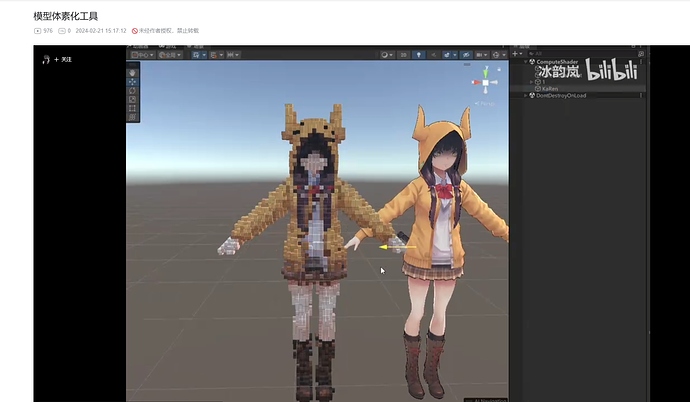Open Gizmos dropdown menu
Image resolution: width=690 pixels, height=402 pixels.
tap(499, 55)
